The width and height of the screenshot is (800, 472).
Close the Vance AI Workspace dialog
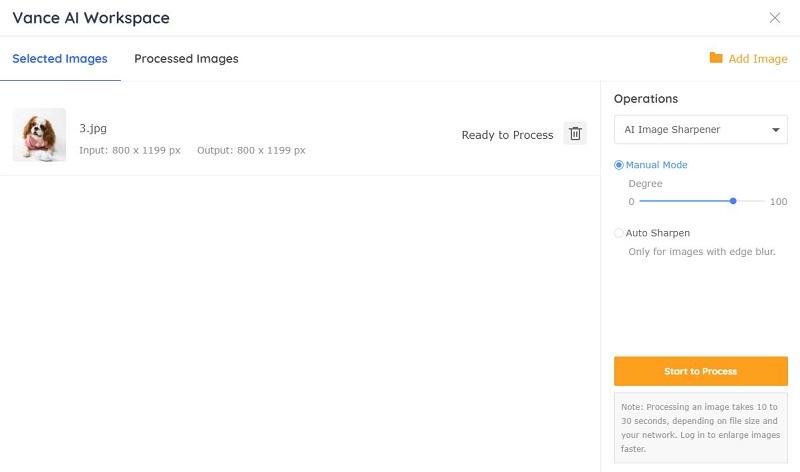click(x=774, y=18)
